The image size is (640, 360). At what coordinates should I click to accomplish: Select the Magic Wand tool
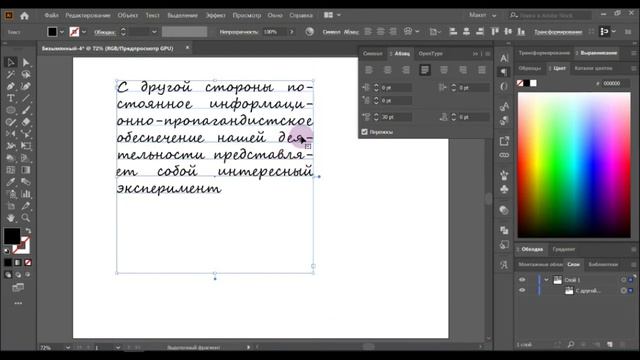click(11, 74)
